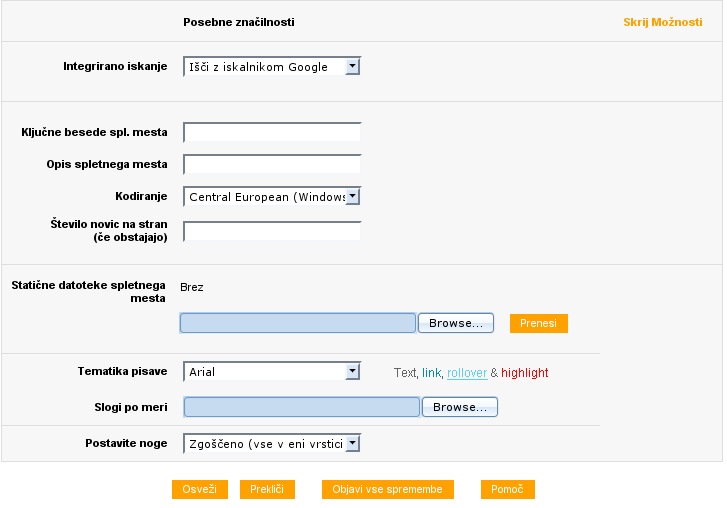The width and height of the screenshot is (727, 508).
Task: Click the Prenesi upload button
Action: pos(539,323)
